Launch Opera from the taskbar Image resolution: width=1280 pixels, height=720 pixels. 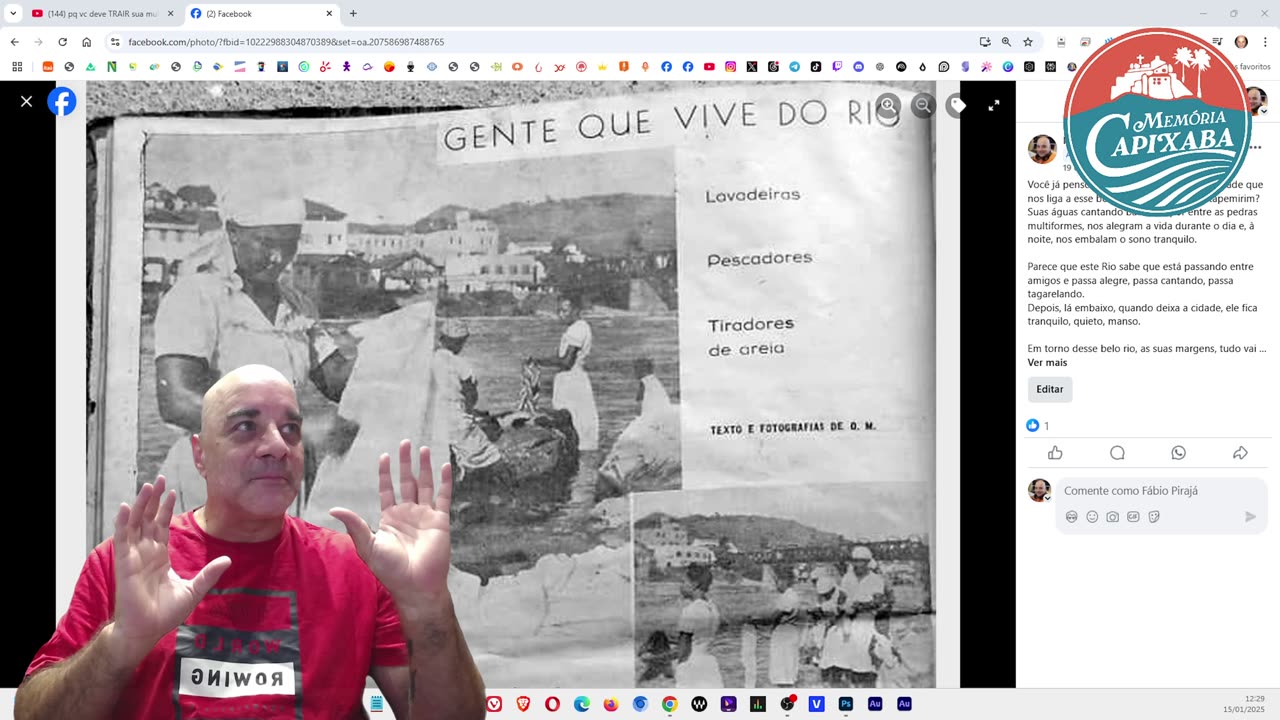coord(552,704)
